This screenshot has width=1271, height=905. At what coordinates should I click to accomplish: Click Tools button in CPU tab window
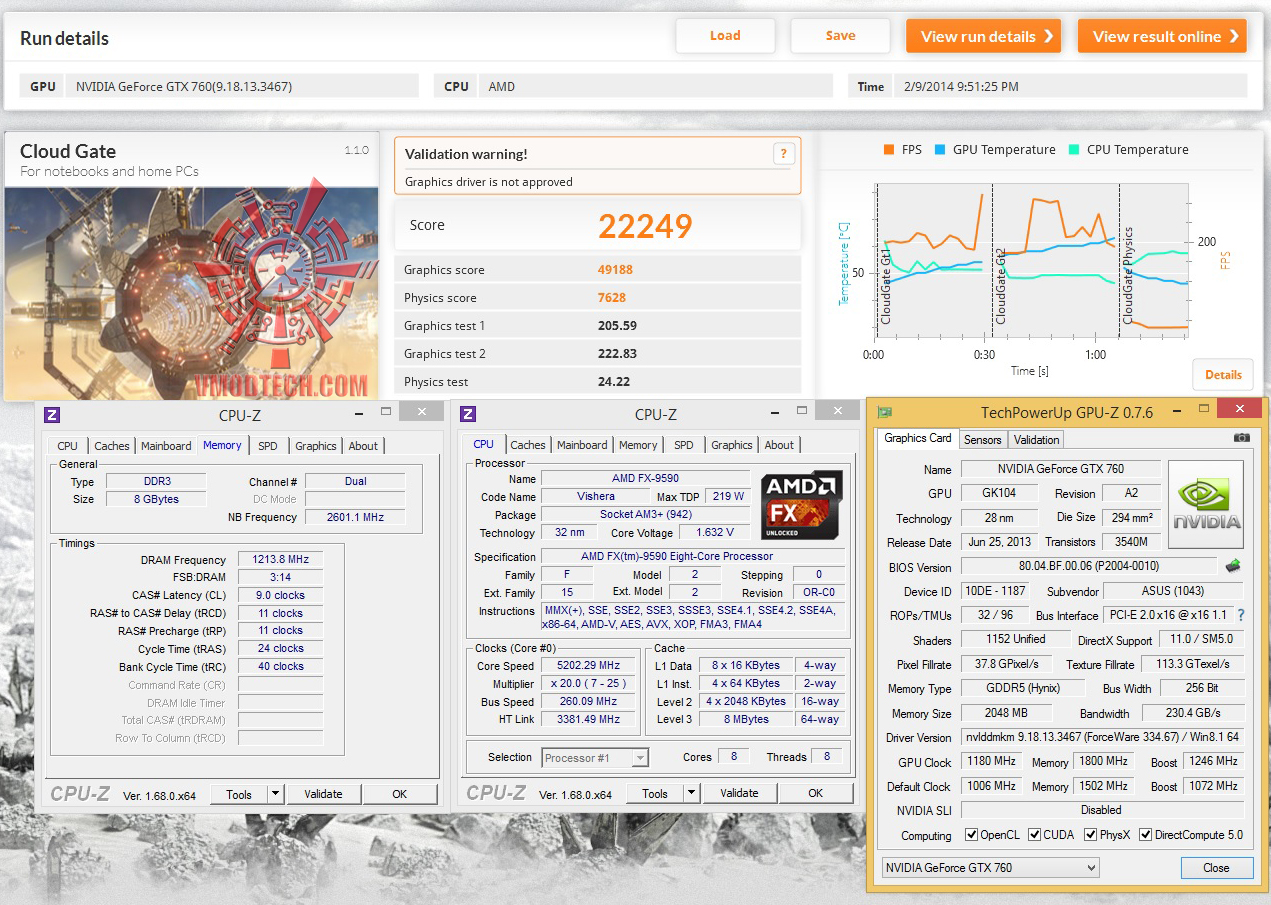point(655,793)
